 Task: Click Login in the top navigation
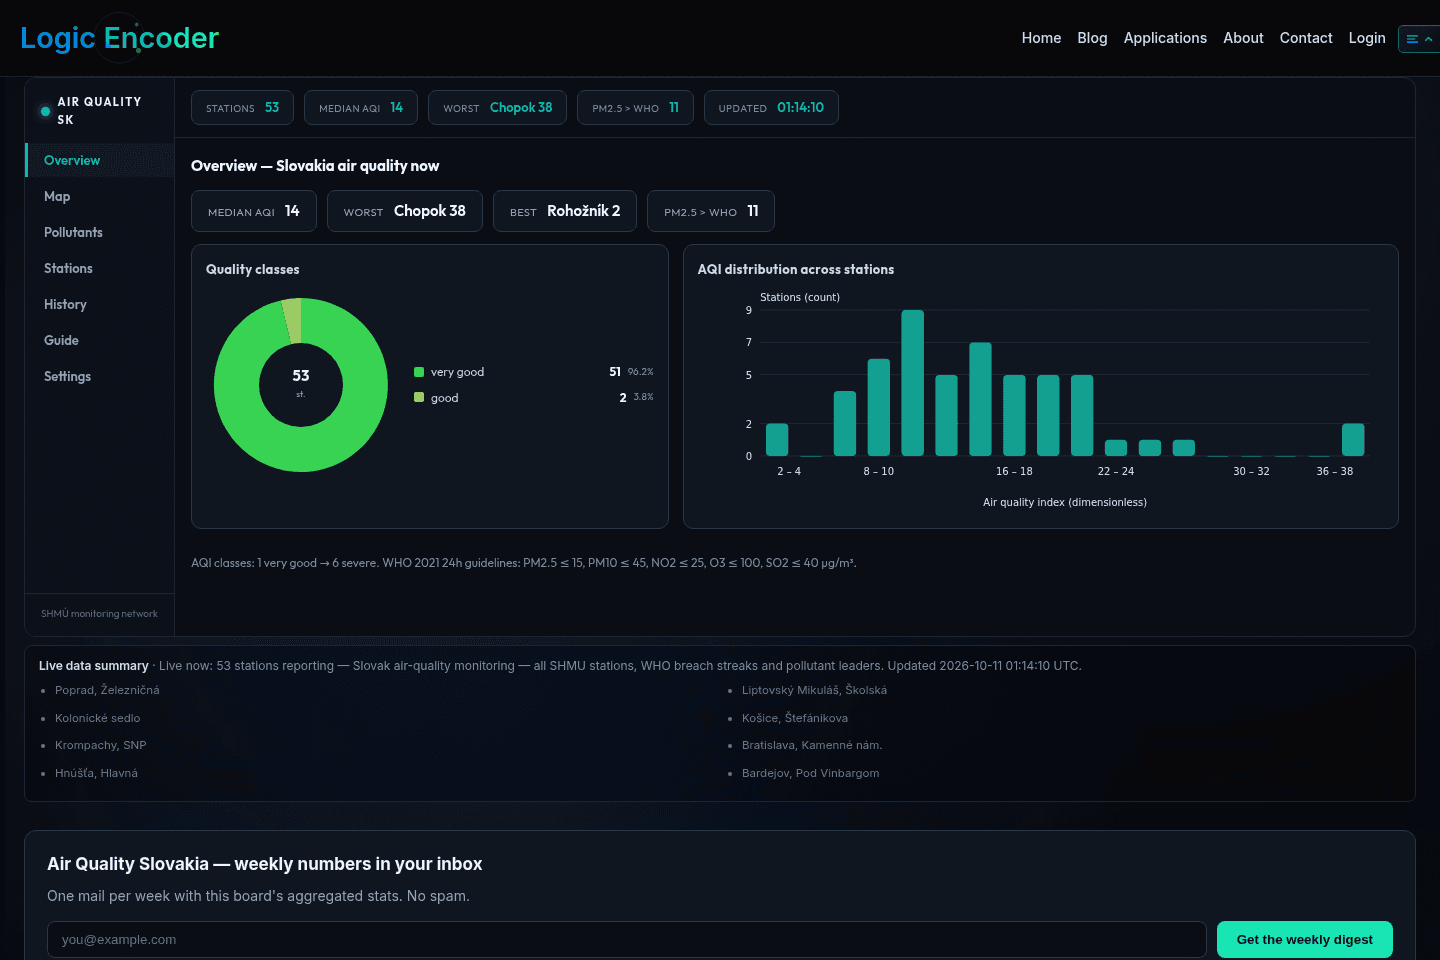coord(1367,38)
